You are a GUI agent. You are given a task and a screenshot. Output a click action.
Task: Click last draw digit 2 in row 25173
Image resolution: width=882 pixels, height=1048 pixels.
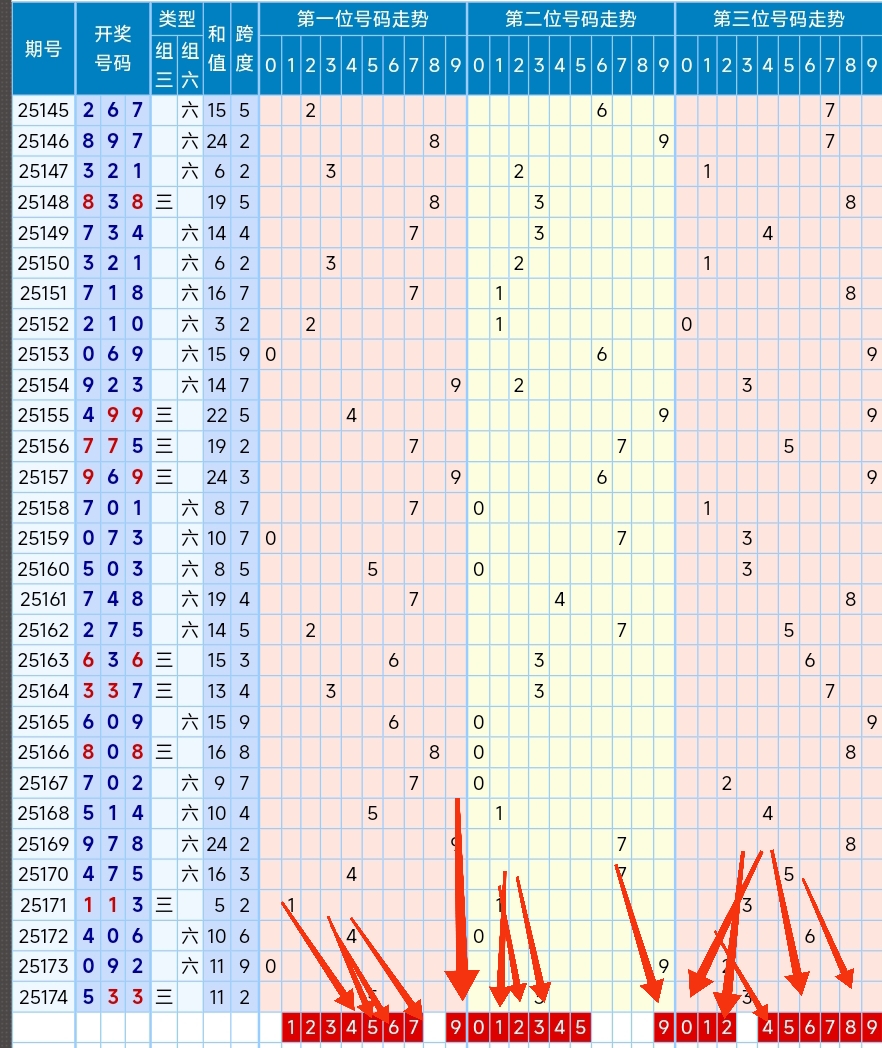point(137,966)
